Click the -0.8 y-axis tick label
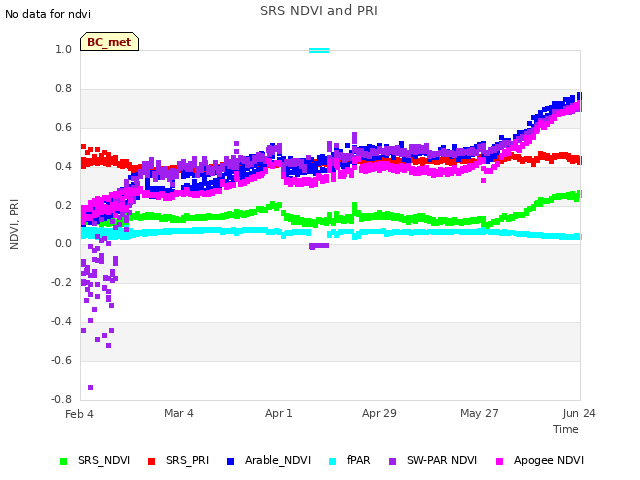The height and width of the screenshot is (480, 640). (61, 399)
